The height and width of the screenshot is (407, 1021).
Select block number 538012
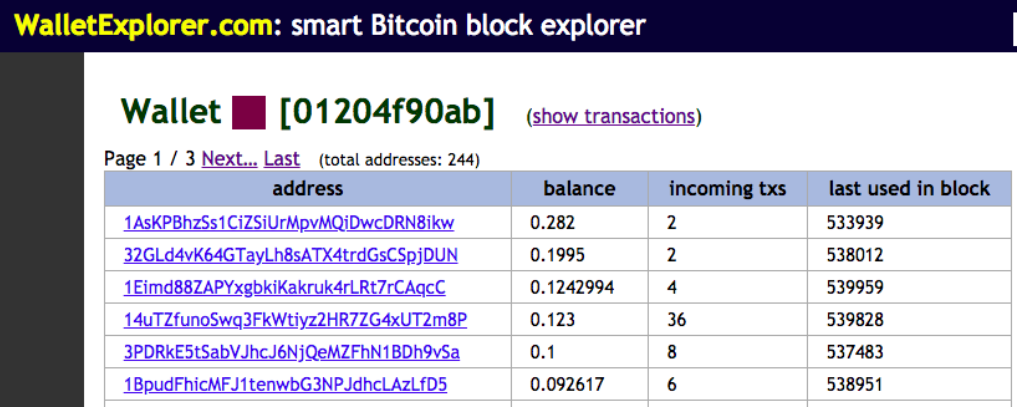[855, 255]
